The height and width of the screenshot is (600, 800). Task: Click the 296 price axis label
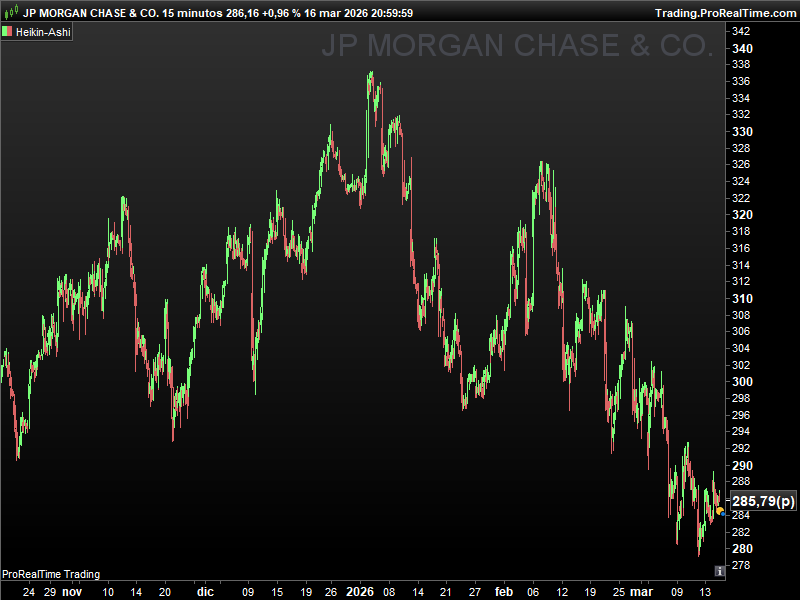741,415
